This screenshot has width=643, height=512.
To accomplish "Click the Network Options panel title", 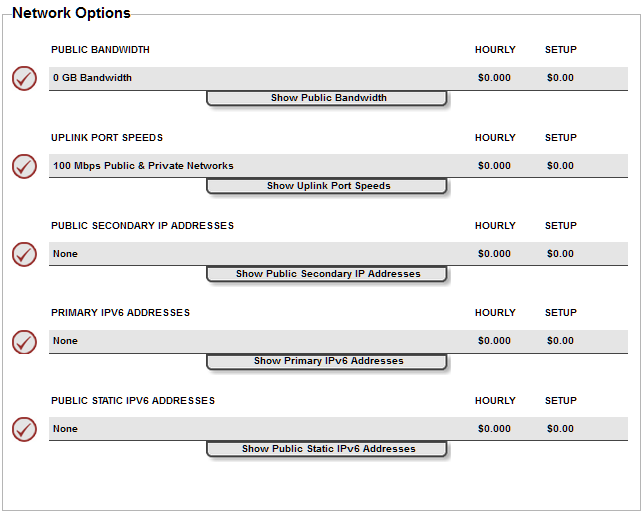I will (x=71, y=13).
